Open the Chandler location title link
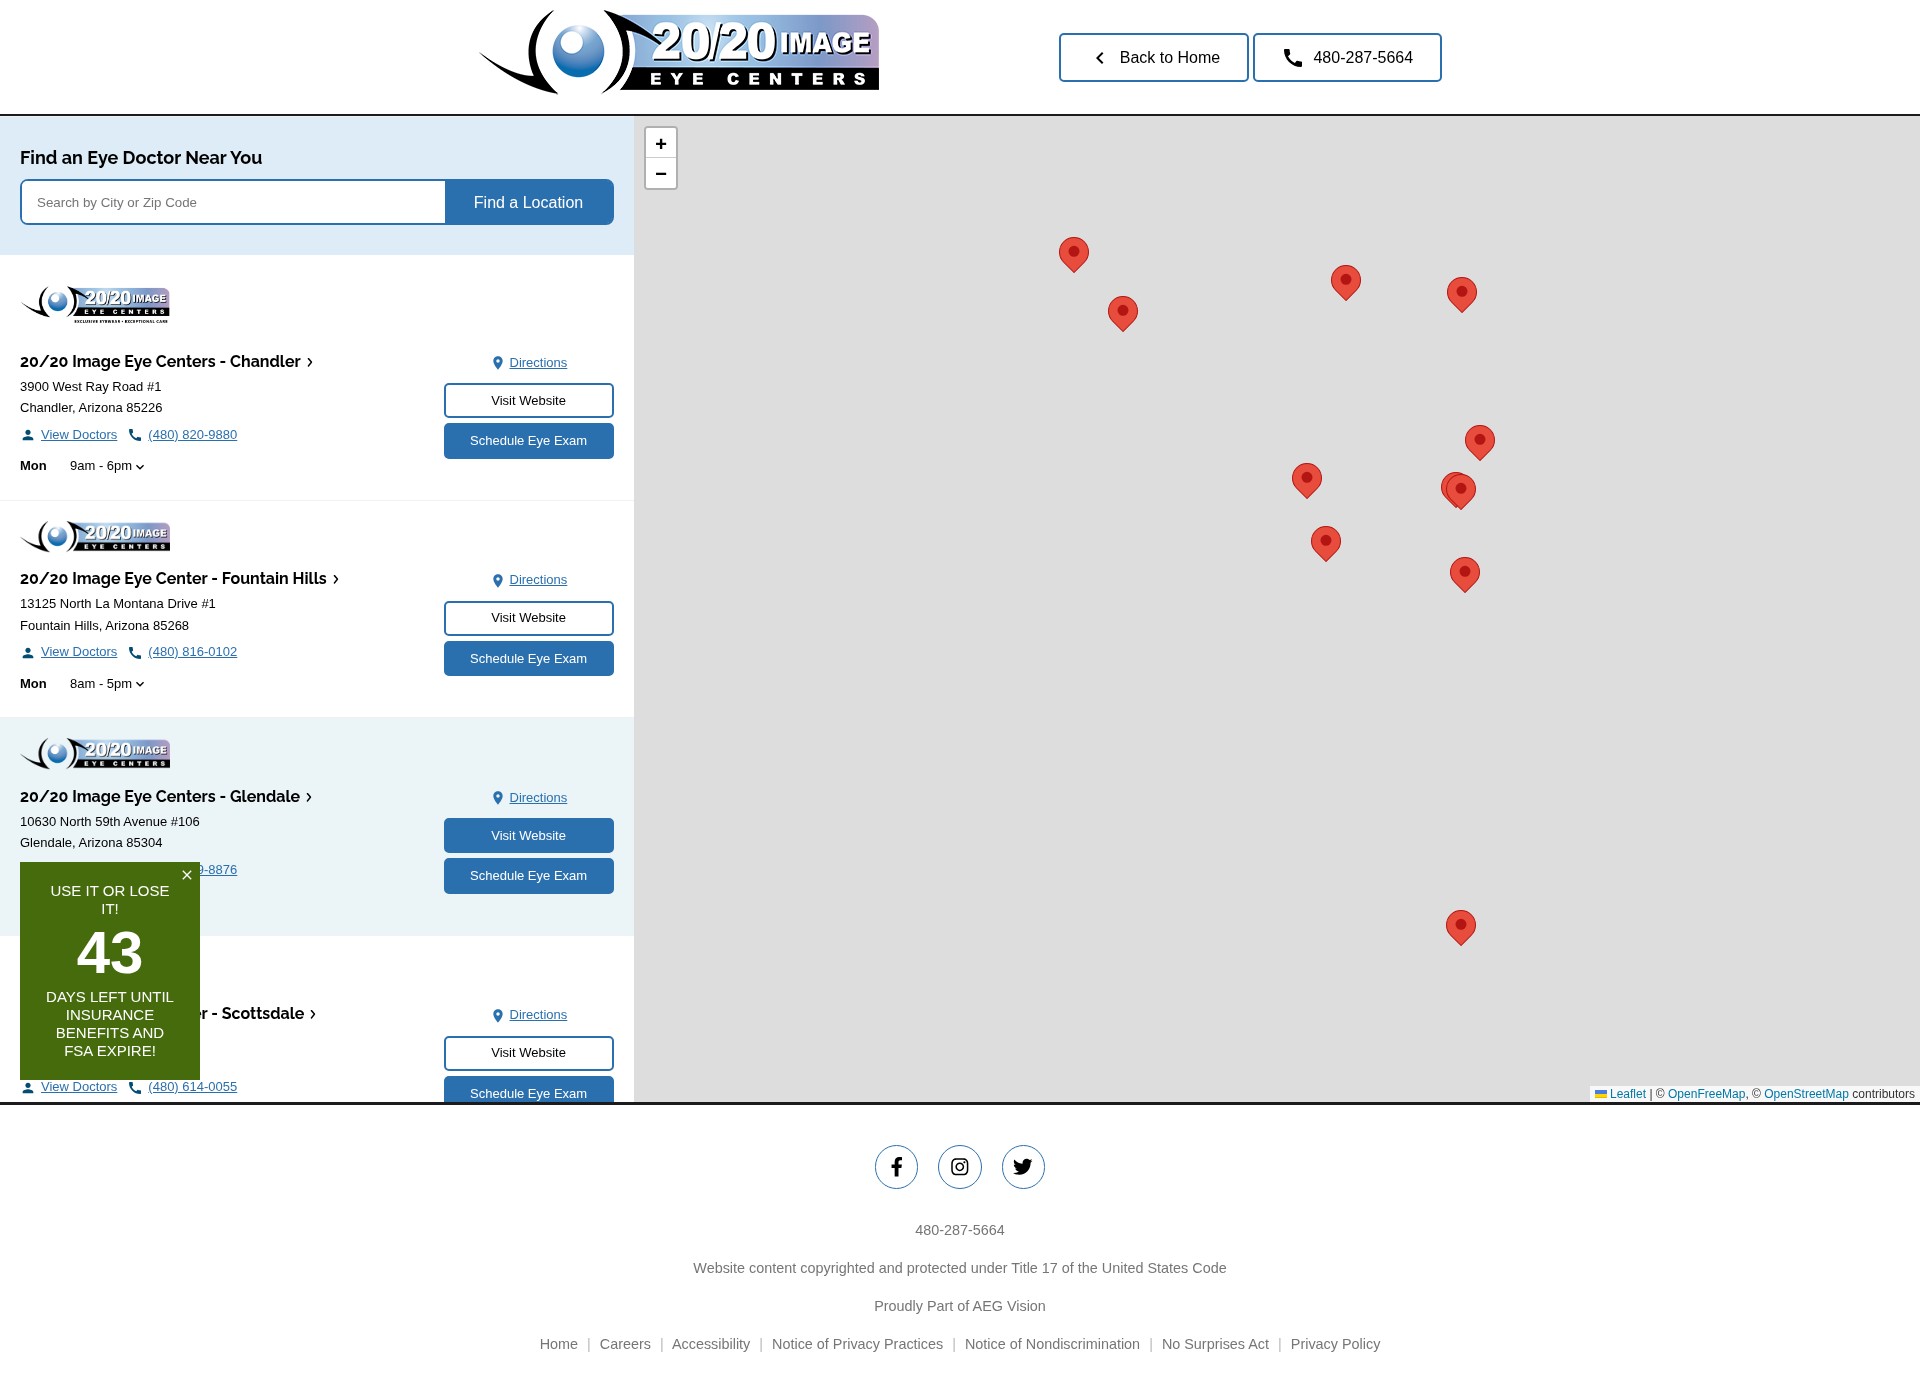 tap(167, 361)
